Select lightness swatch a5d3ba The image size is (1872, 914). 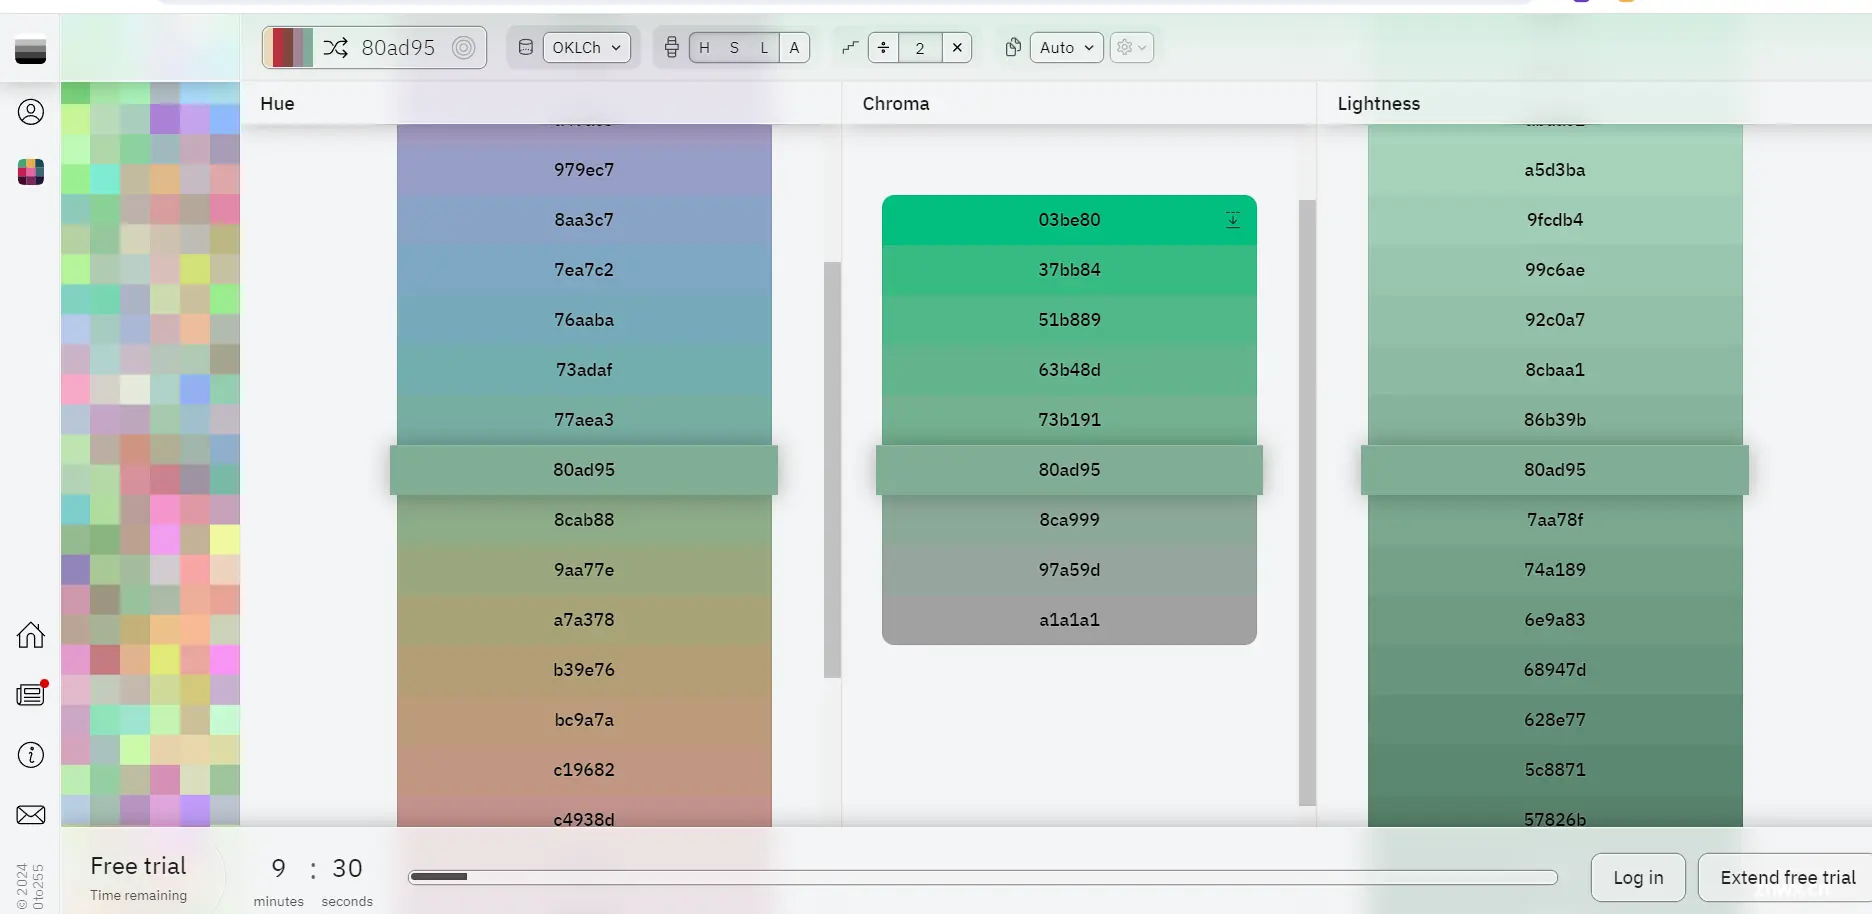[x=1555, y=170]
